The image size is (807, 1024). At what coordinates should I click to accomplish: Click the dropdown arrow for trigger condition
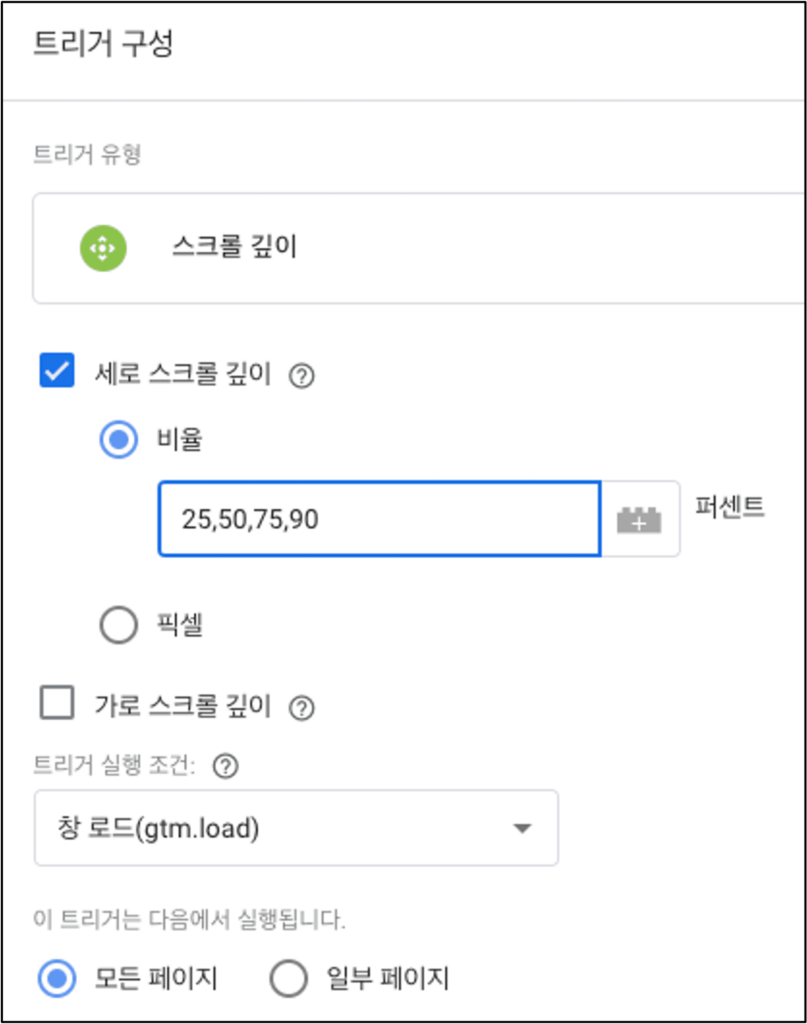522,828
